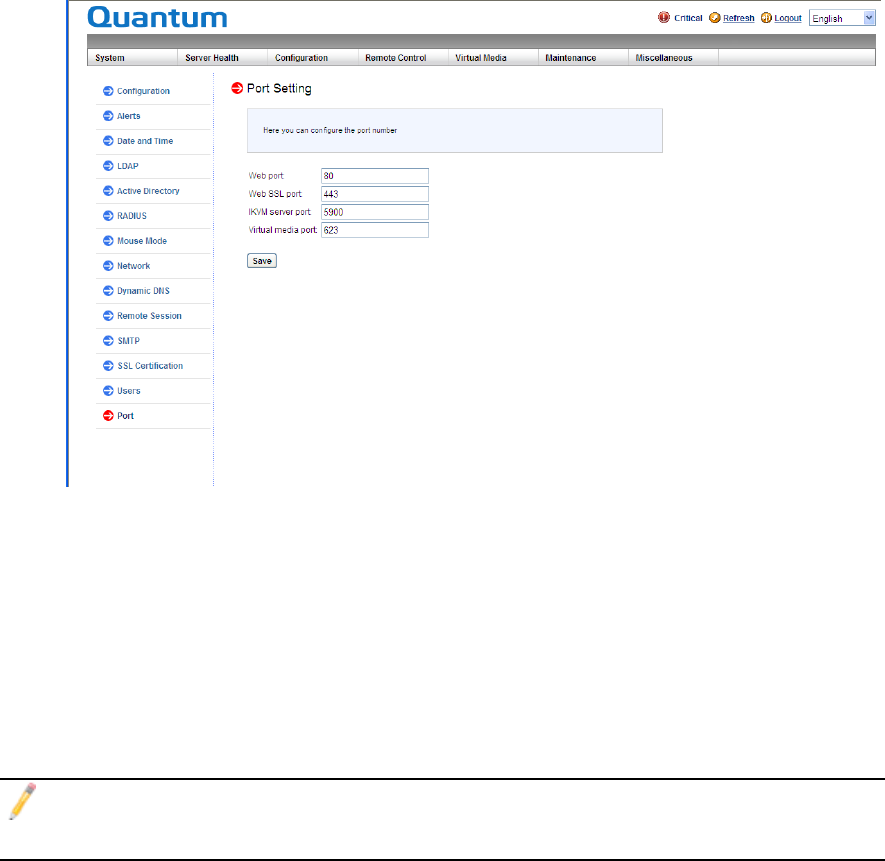
Task: Click the arrow icon beside Active Directory
Action: [x=108, y=191]
